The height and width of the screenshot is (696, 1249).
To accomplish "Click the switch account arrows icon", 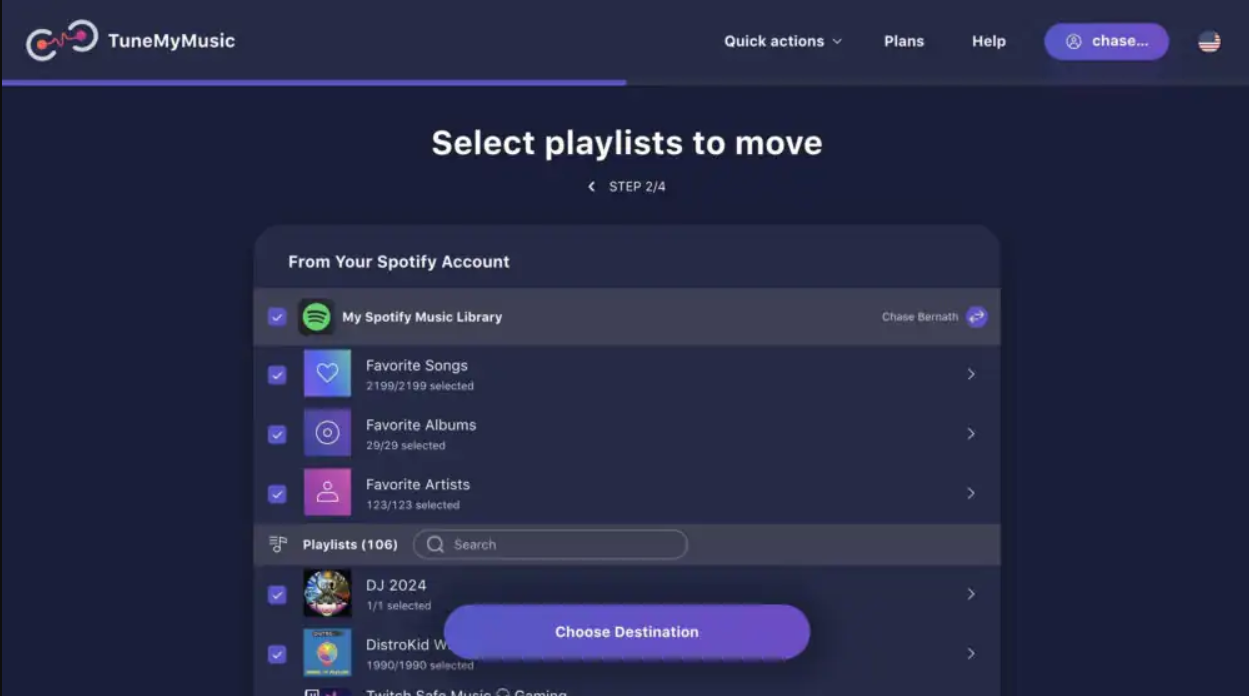I will click(977, 317).
